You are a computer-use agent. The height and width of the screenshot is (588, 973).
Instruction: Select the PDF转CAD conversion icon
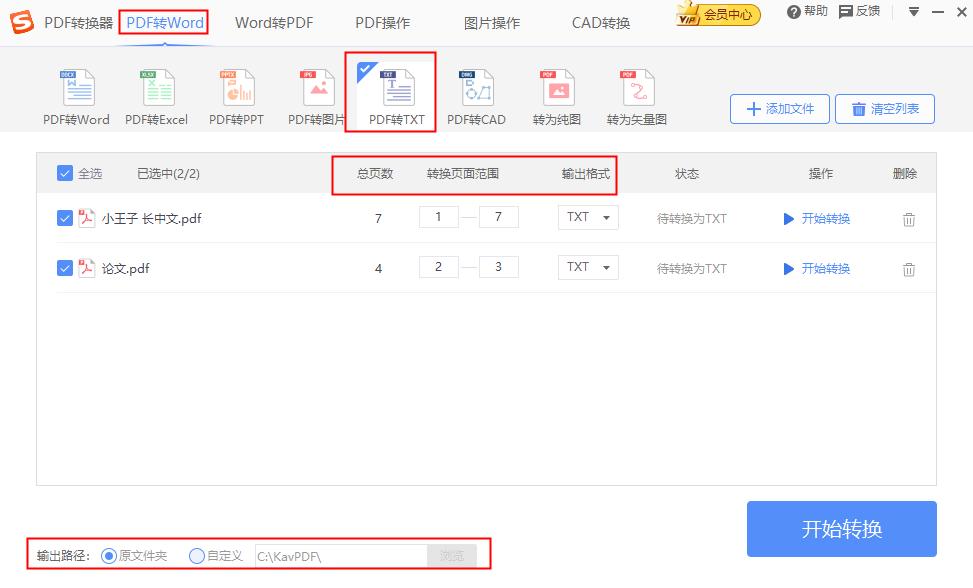pos(477,88)
